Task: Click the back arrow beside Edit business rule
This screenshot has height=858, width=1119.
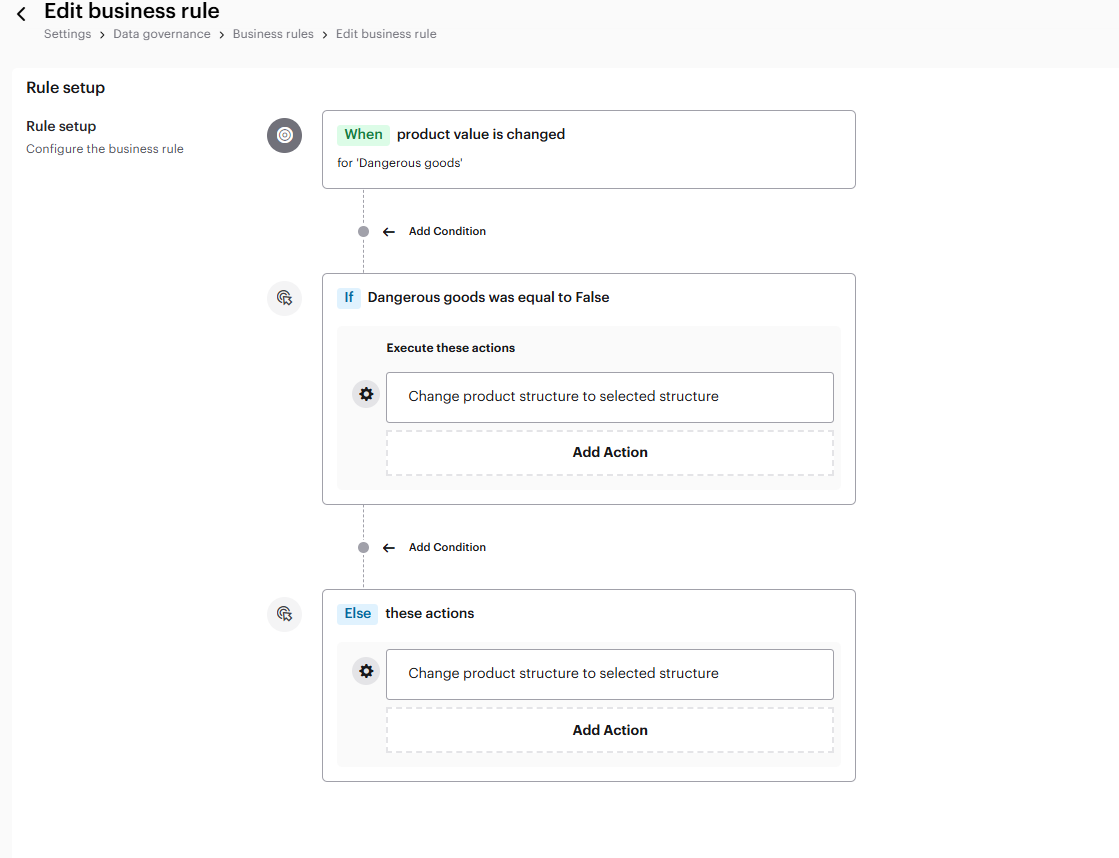Action: 21,14
